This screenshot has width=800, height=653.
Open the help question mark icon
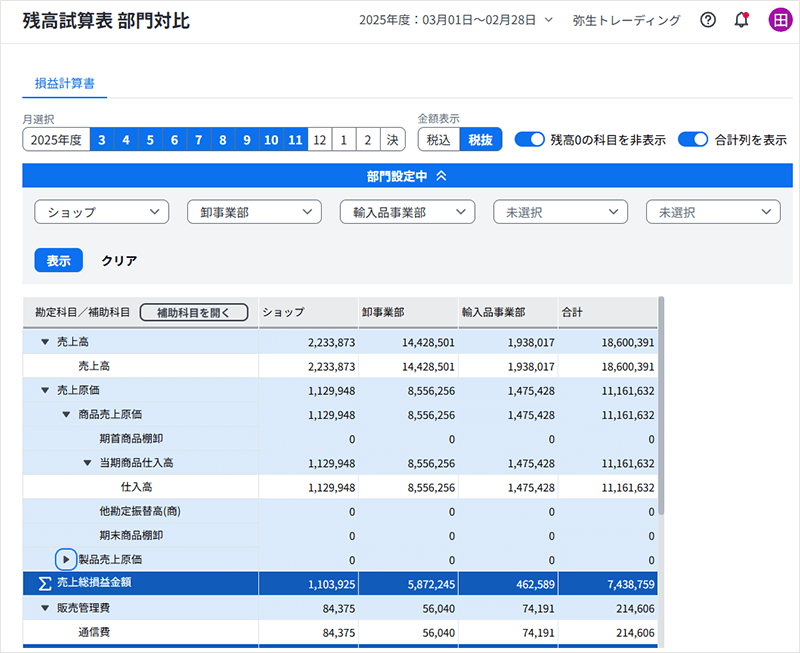click(708, 20)
